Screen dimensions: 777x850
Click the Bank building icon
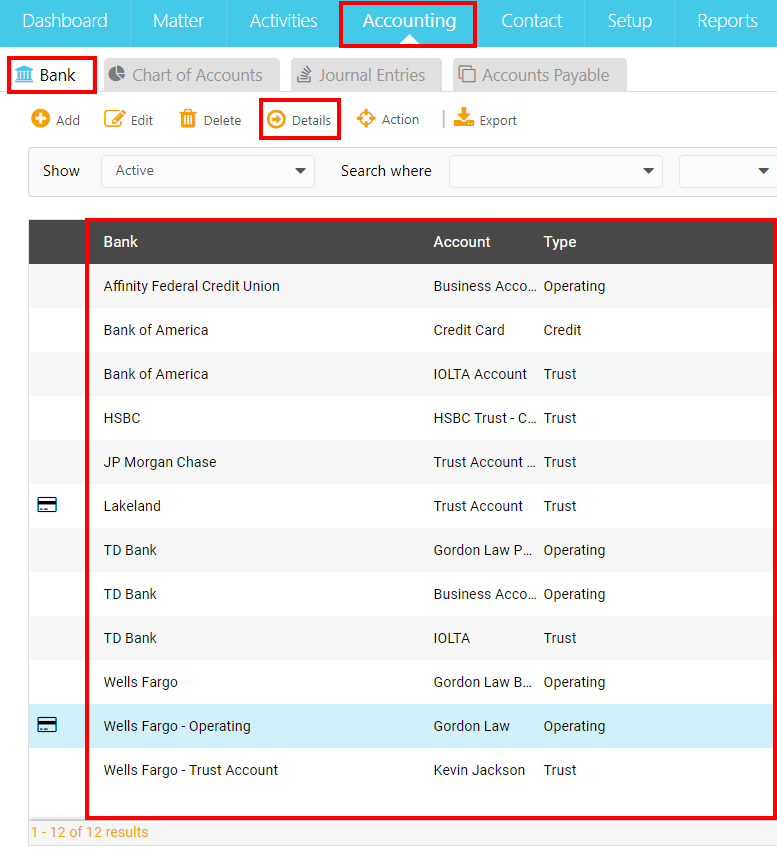click(24, 74)
